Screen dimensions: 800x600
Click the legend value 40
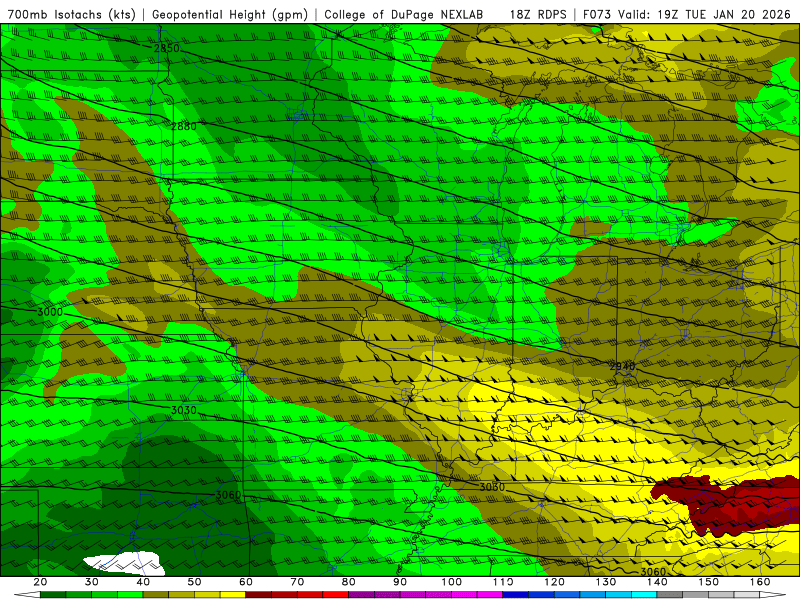[143, 582]
